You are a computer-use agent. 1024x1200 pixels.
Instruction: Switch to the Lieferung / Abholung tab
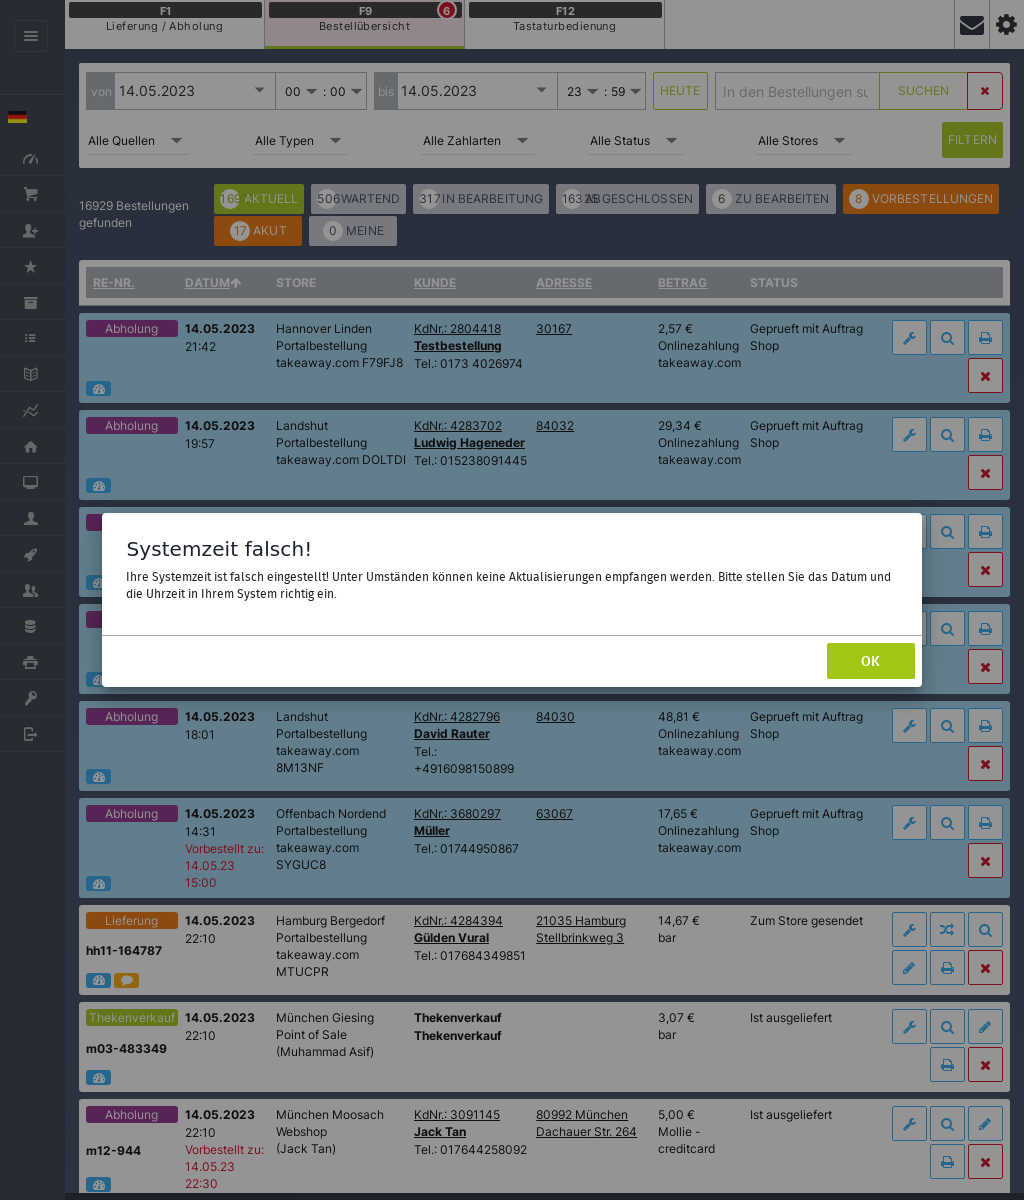click(165, 19)
